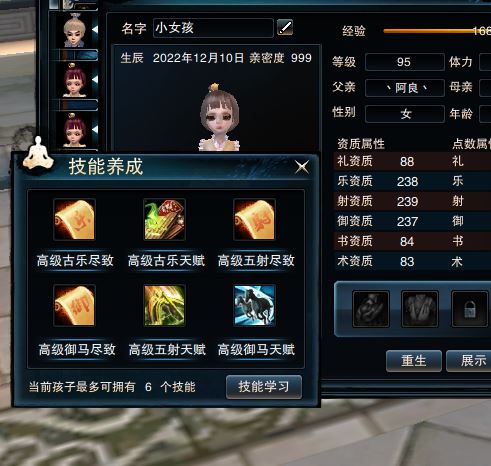
Task: Click the name field containing 小女孩
Action: [x=213, y=28]
